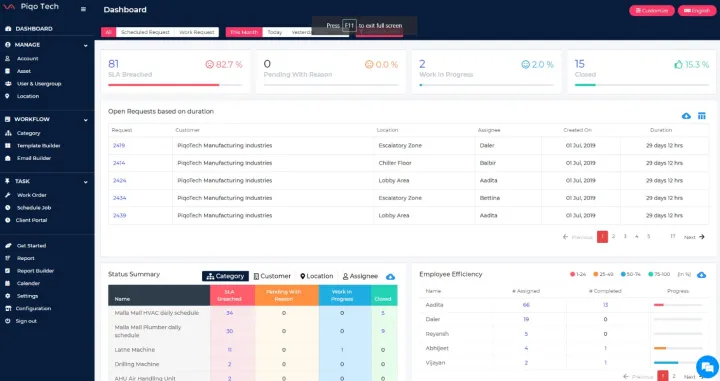The width and height of the screenshot is (720, 381).
Task: Collapse the TASK sidebar section
Action: click(x=85, y=182)
